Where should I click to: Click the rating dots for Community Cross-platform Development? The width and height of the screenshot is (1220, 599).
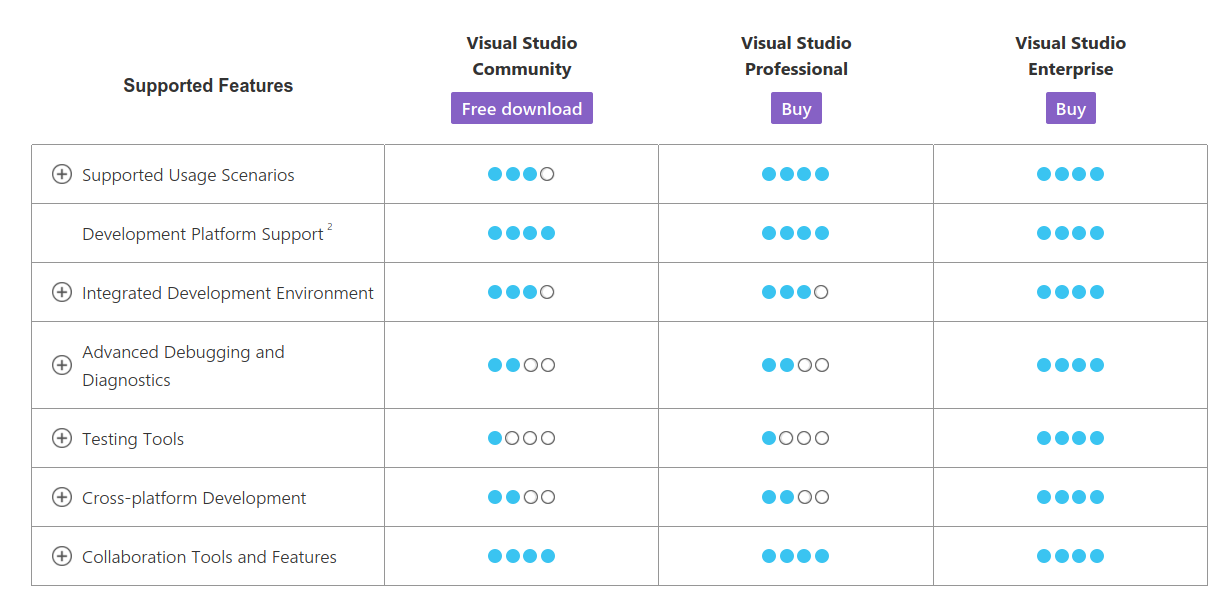point(521,496)
